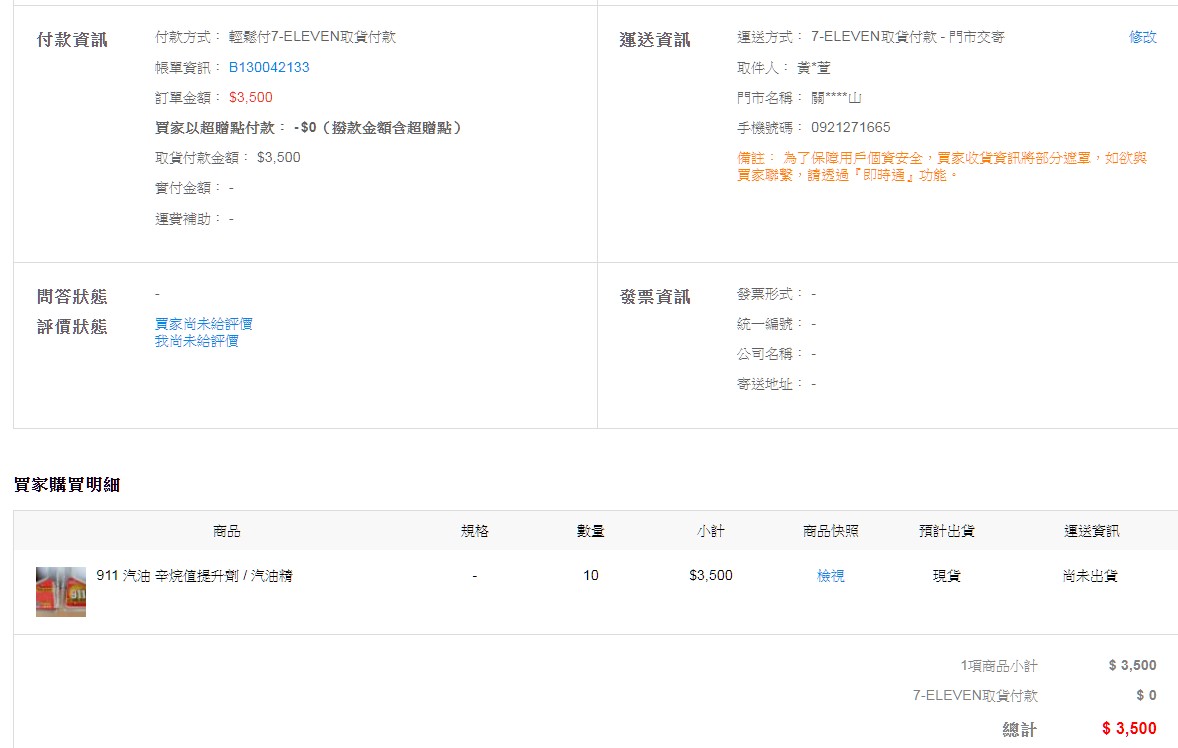
Task: Click the 尚未出貨 shipping status
Action: coord(1090,576)
